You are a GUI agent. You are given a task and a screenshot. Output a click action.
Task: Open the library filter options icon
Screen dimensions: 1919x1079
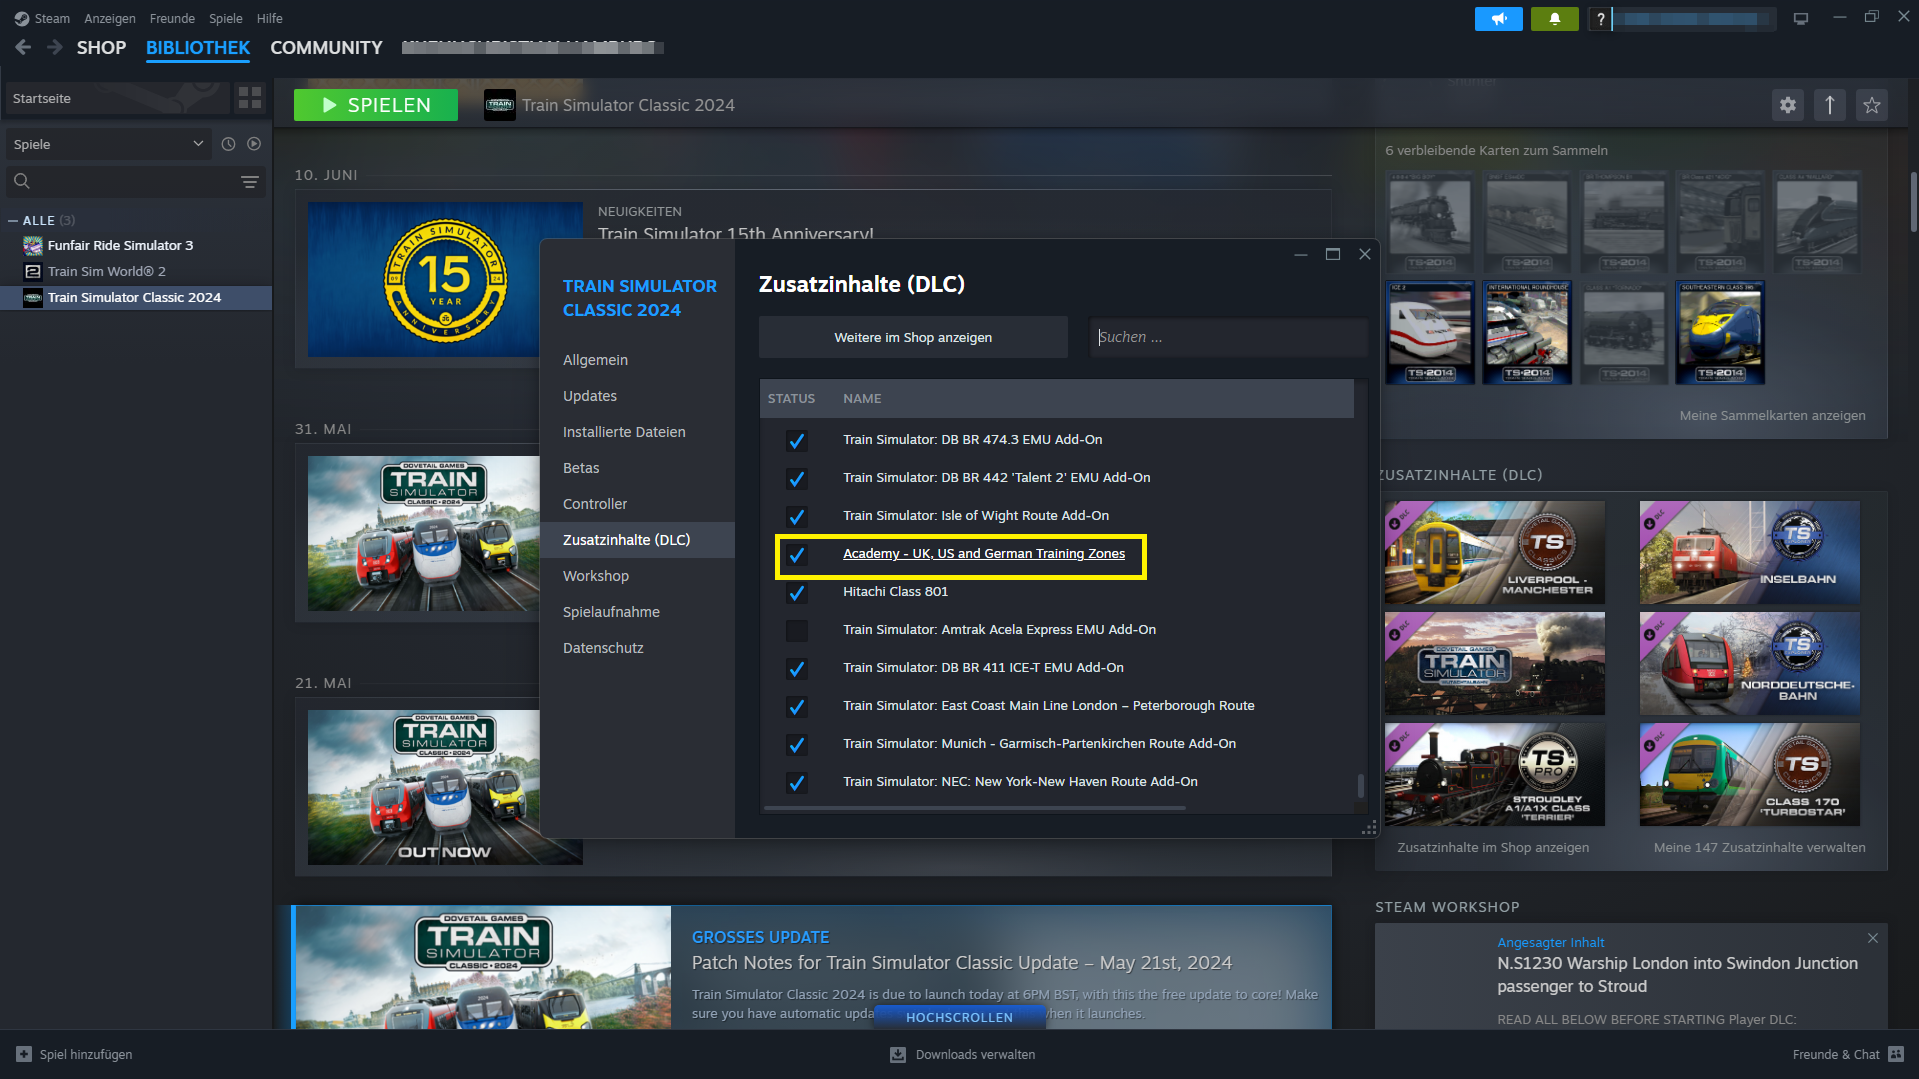(249, 181)
